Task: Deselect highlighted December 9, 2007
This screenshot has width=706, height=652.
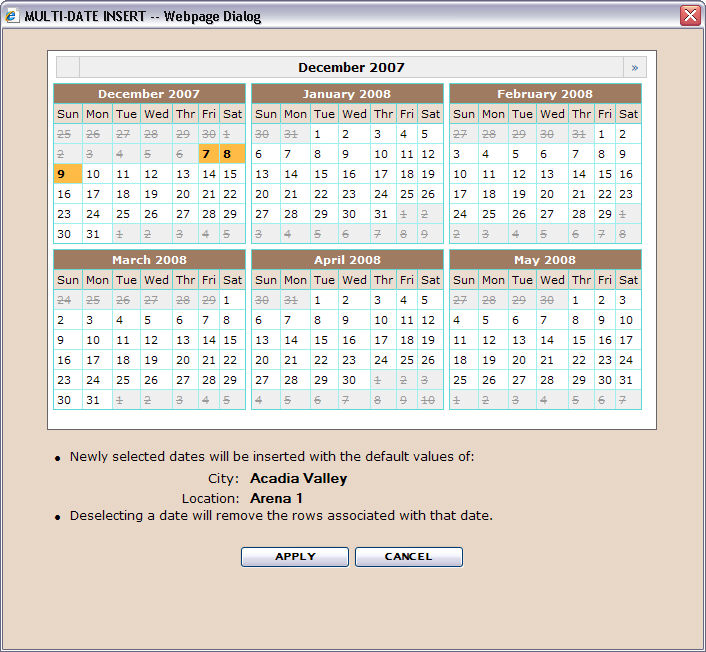Action: (68, 174)
